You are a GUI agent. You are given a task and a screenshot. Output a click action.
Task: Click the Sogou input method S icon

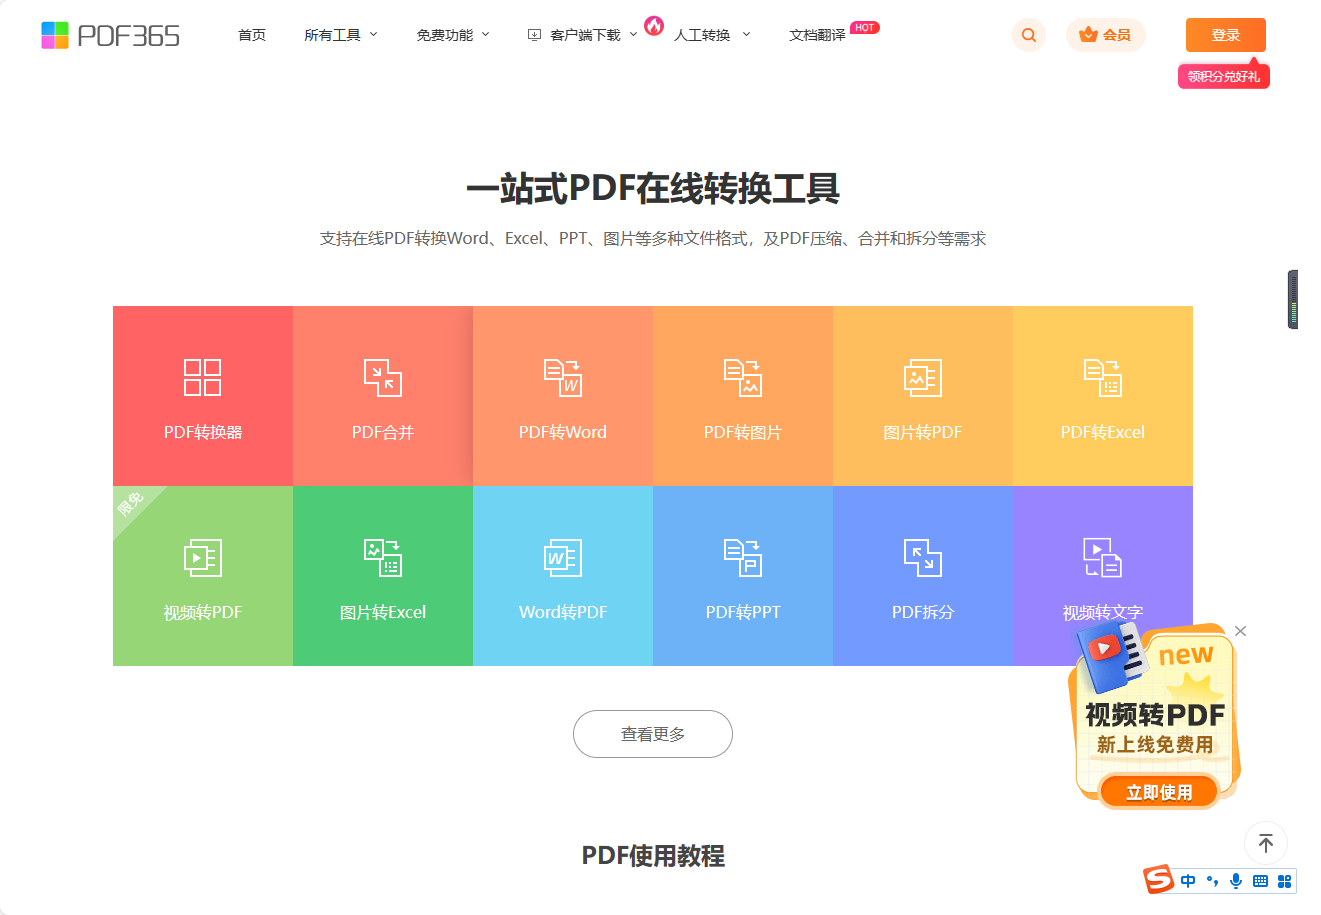tap(1159, 880)
